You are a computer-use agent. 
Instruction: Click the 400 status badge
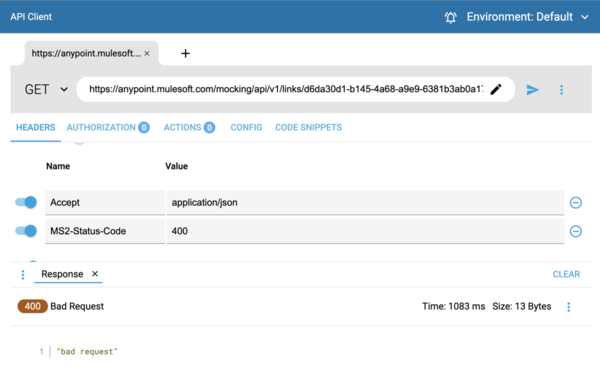33,306
